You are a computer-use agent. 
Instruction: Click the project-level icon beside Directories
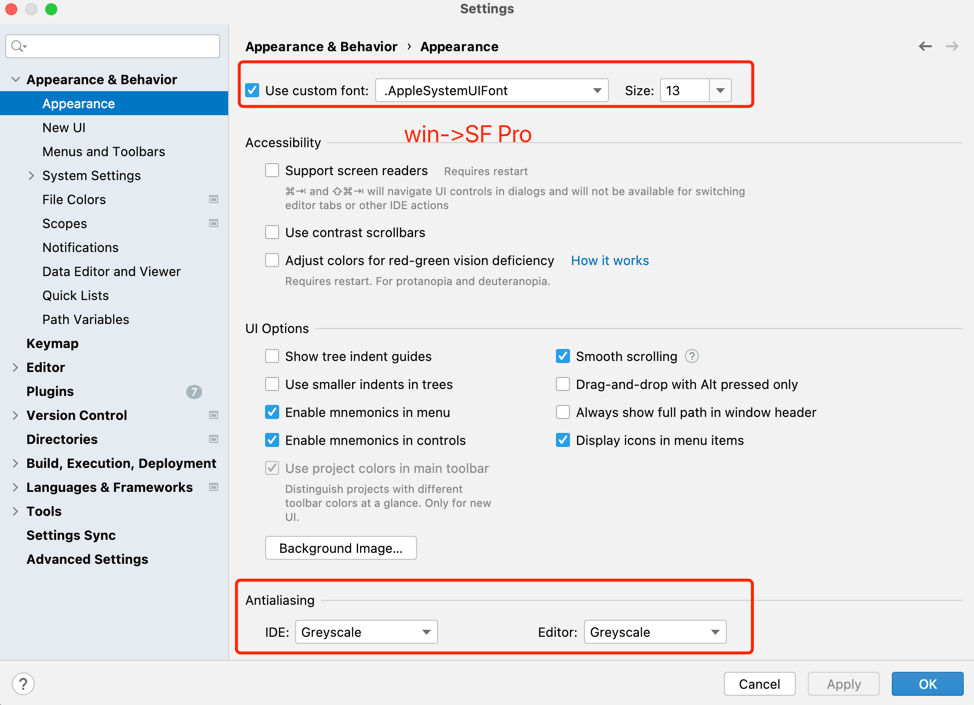pos(213,439)
